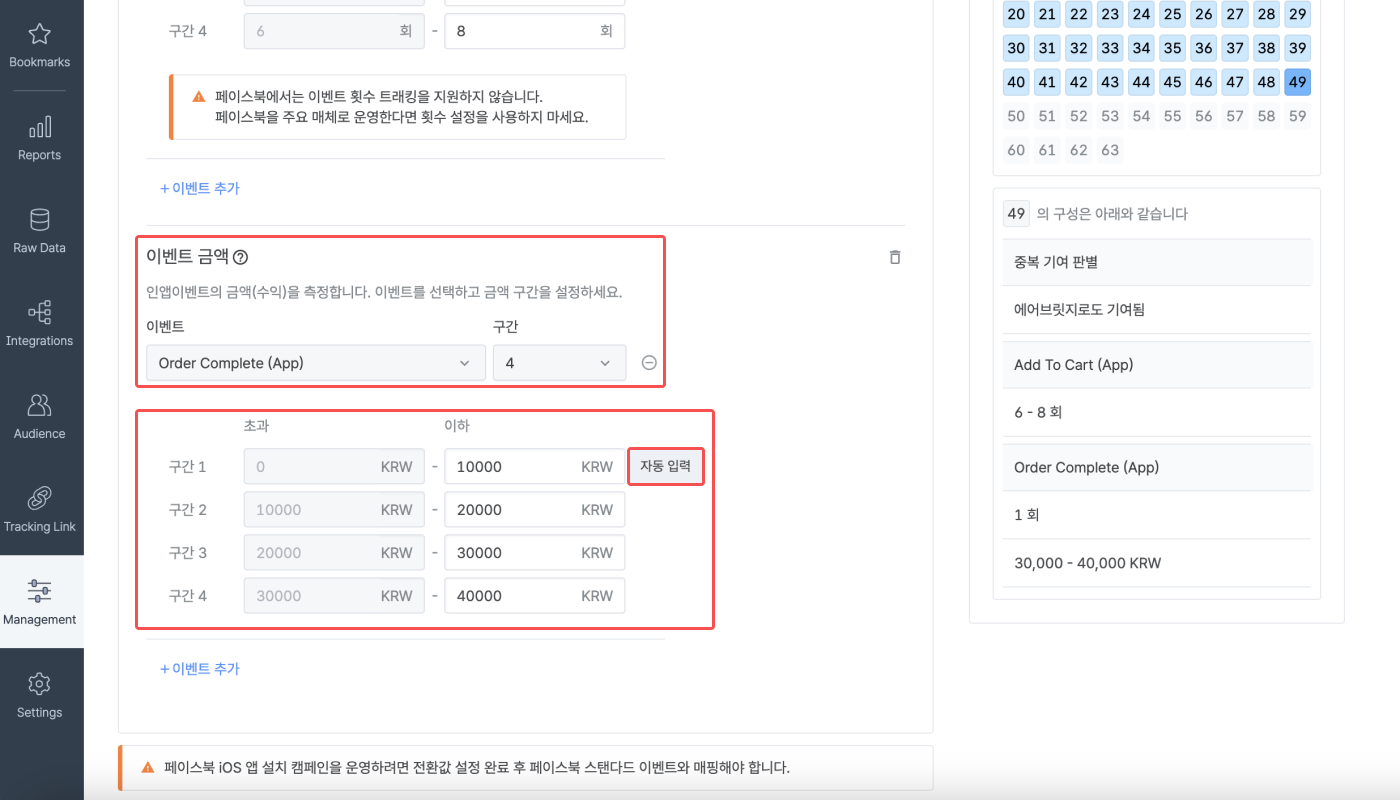Select conversion value 30

tap(1016, 48)
